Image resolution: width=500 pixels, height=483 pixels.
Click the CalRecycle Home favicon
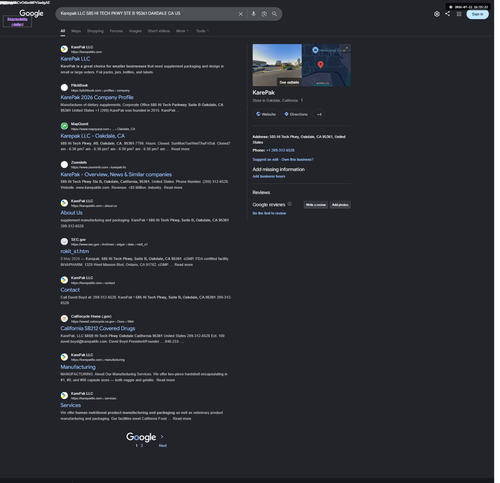pos(64,318)
